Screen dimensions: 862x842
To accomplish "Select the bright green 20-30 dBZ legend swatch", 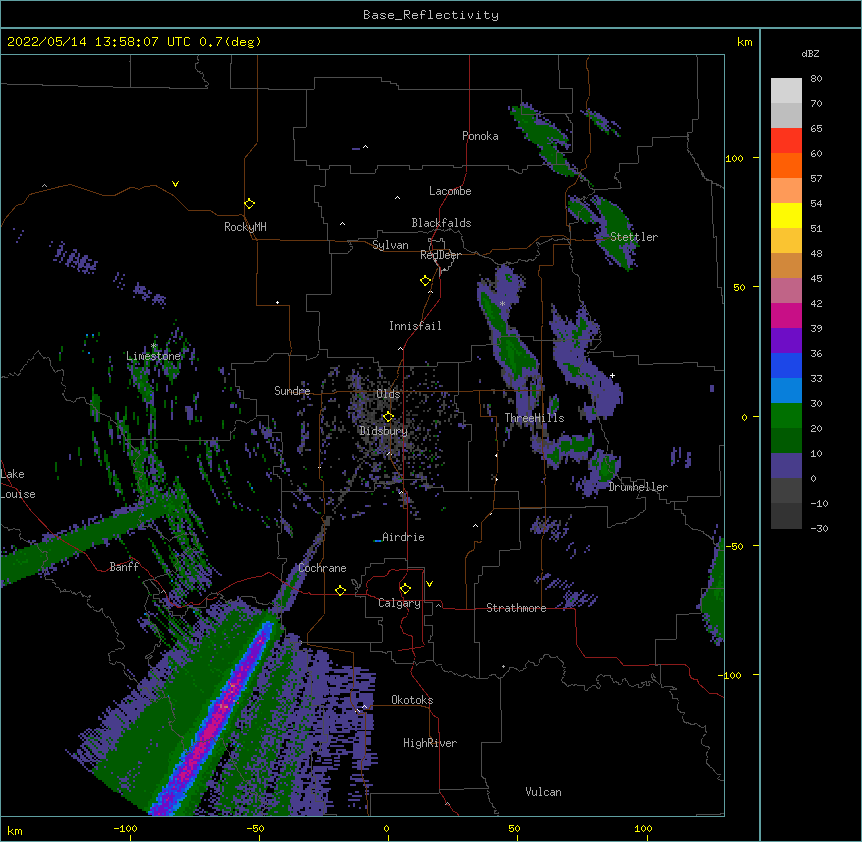I will pos(786,416).
